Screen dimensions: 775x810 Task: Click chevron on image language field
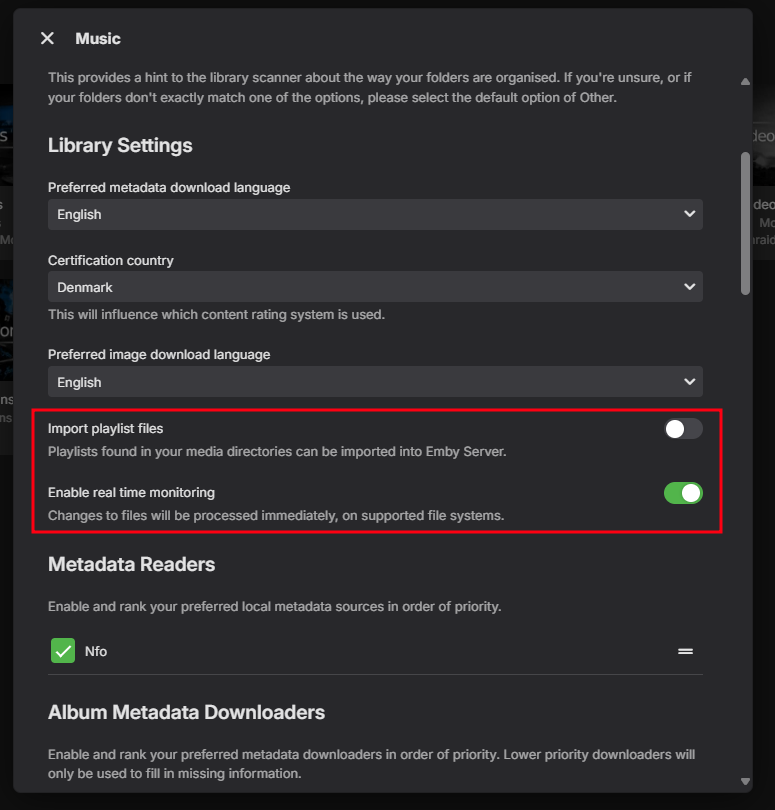point(689,382)
